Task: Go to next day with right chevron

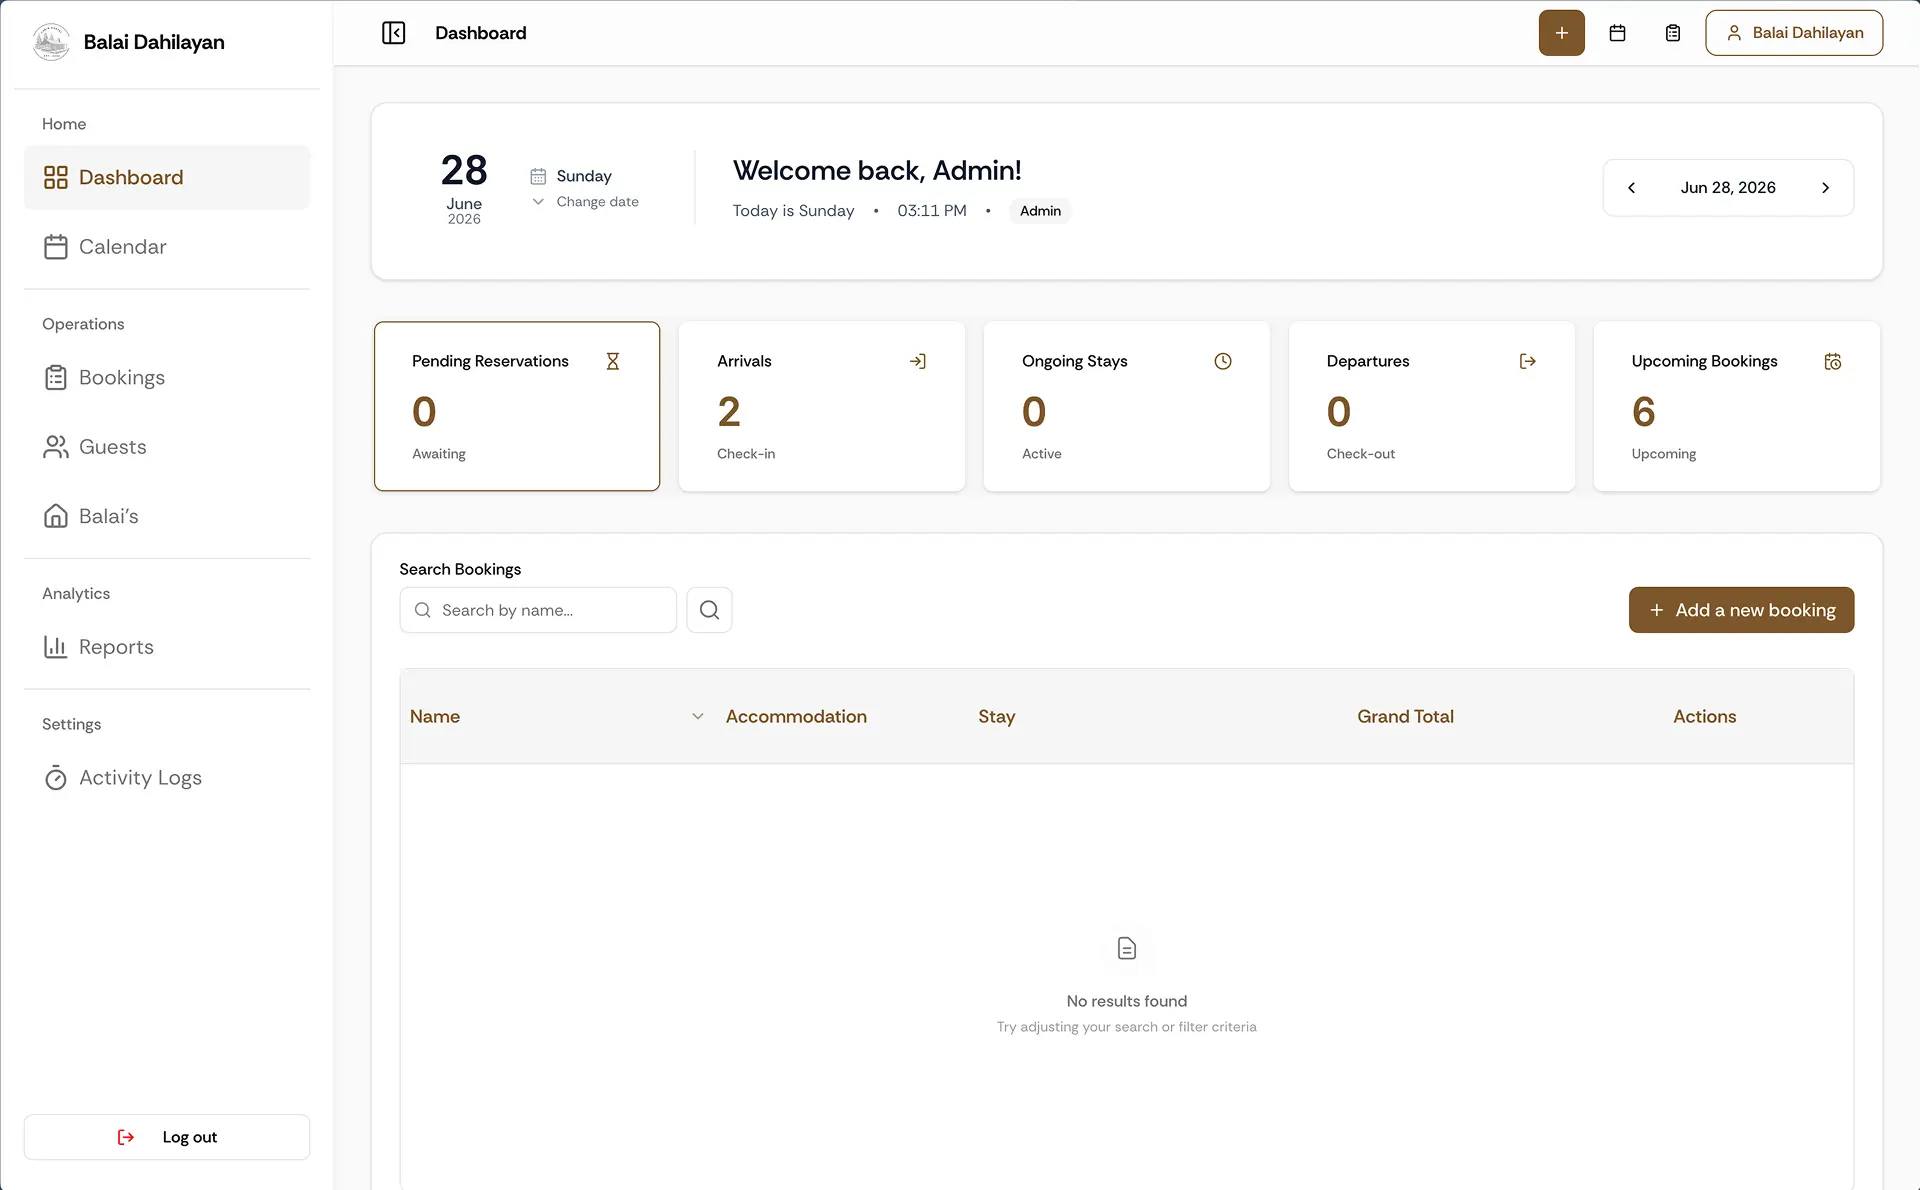Action: (1825, 188)
